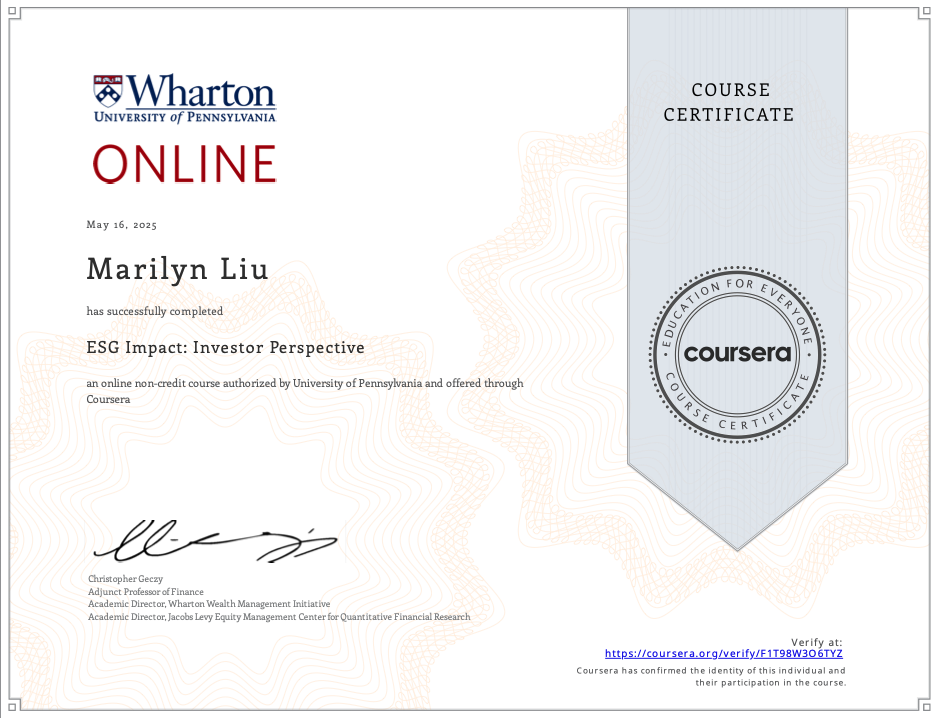Viewport: 938px width, 718px height.
Task: Click "Adjunct Professor of Finance" text
Action: tap(146, 592)
